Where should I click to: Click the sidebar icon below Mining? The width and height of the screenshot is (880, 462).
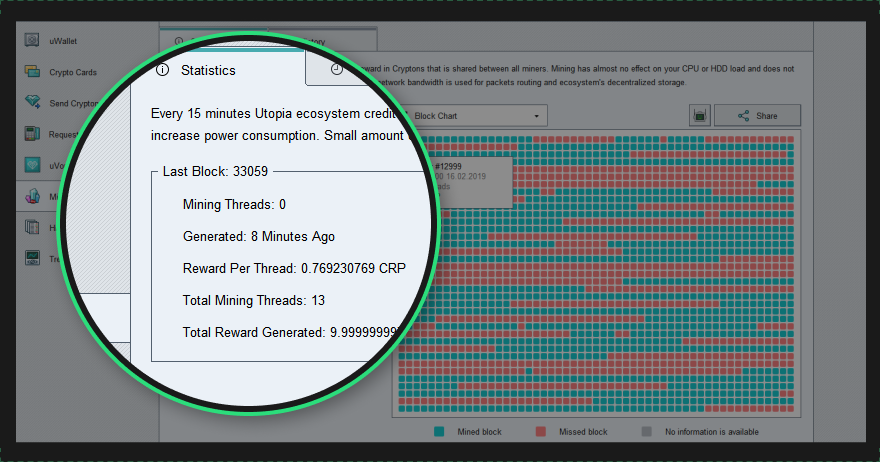coord(32,227)
